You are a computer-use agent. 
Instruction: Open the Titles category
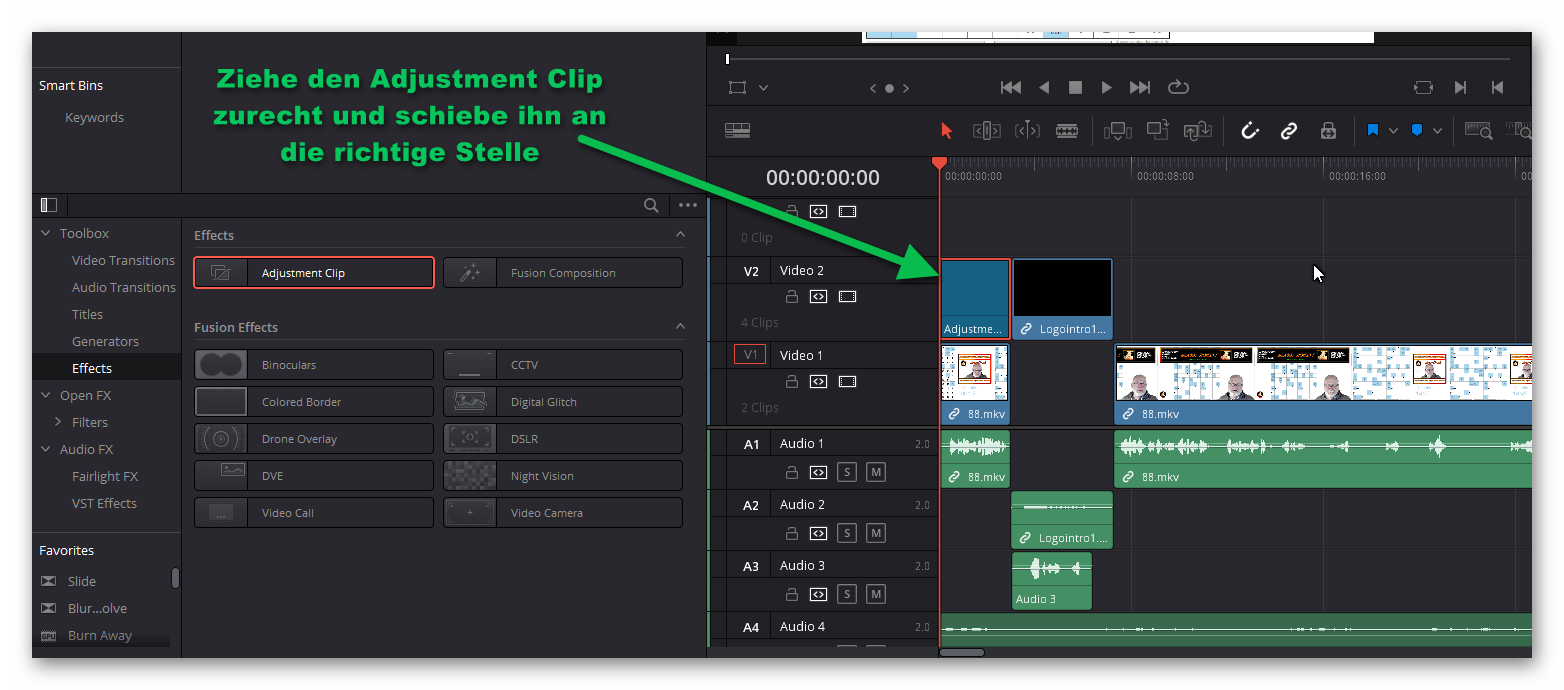[87, 314]
